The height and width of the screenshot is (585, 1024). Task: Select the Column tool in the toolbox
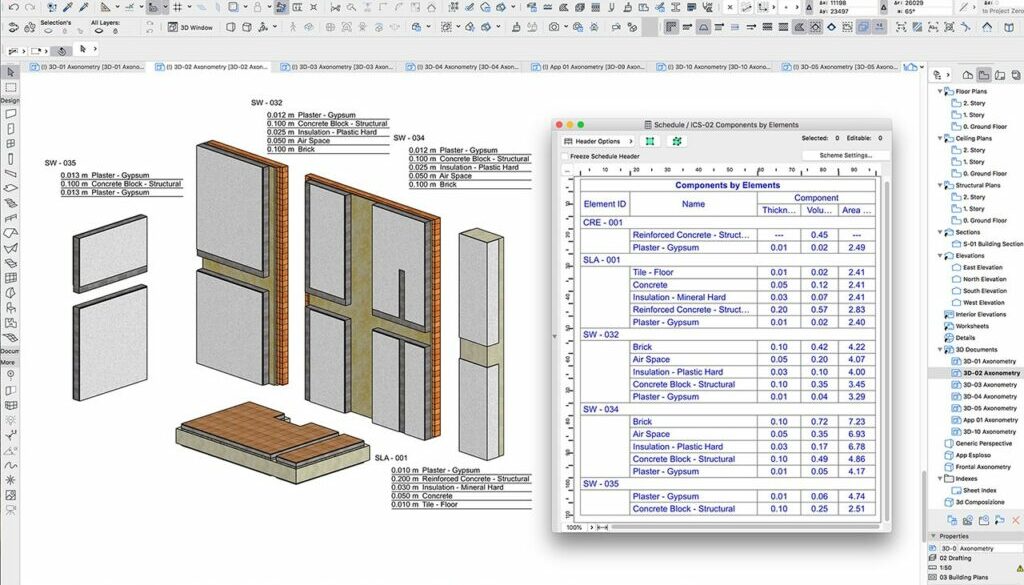pyautogui.click(x=10, y=159)
